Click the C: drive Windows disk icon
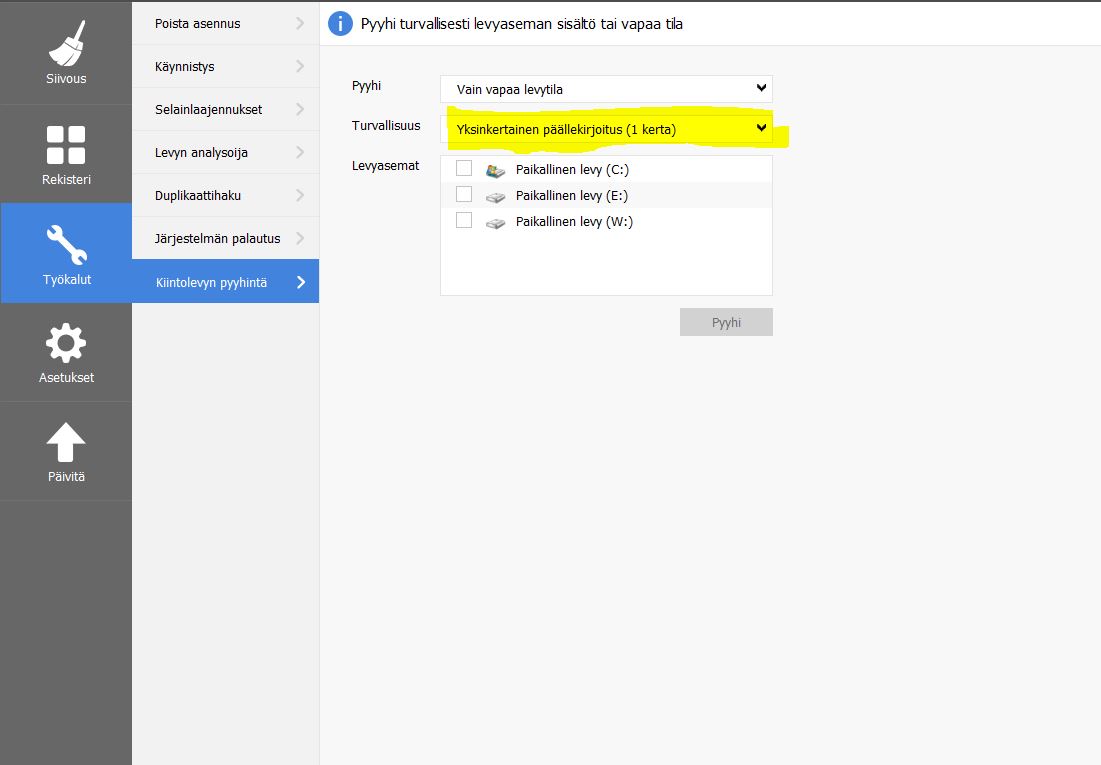1101x765 pixels. point(496,170)
